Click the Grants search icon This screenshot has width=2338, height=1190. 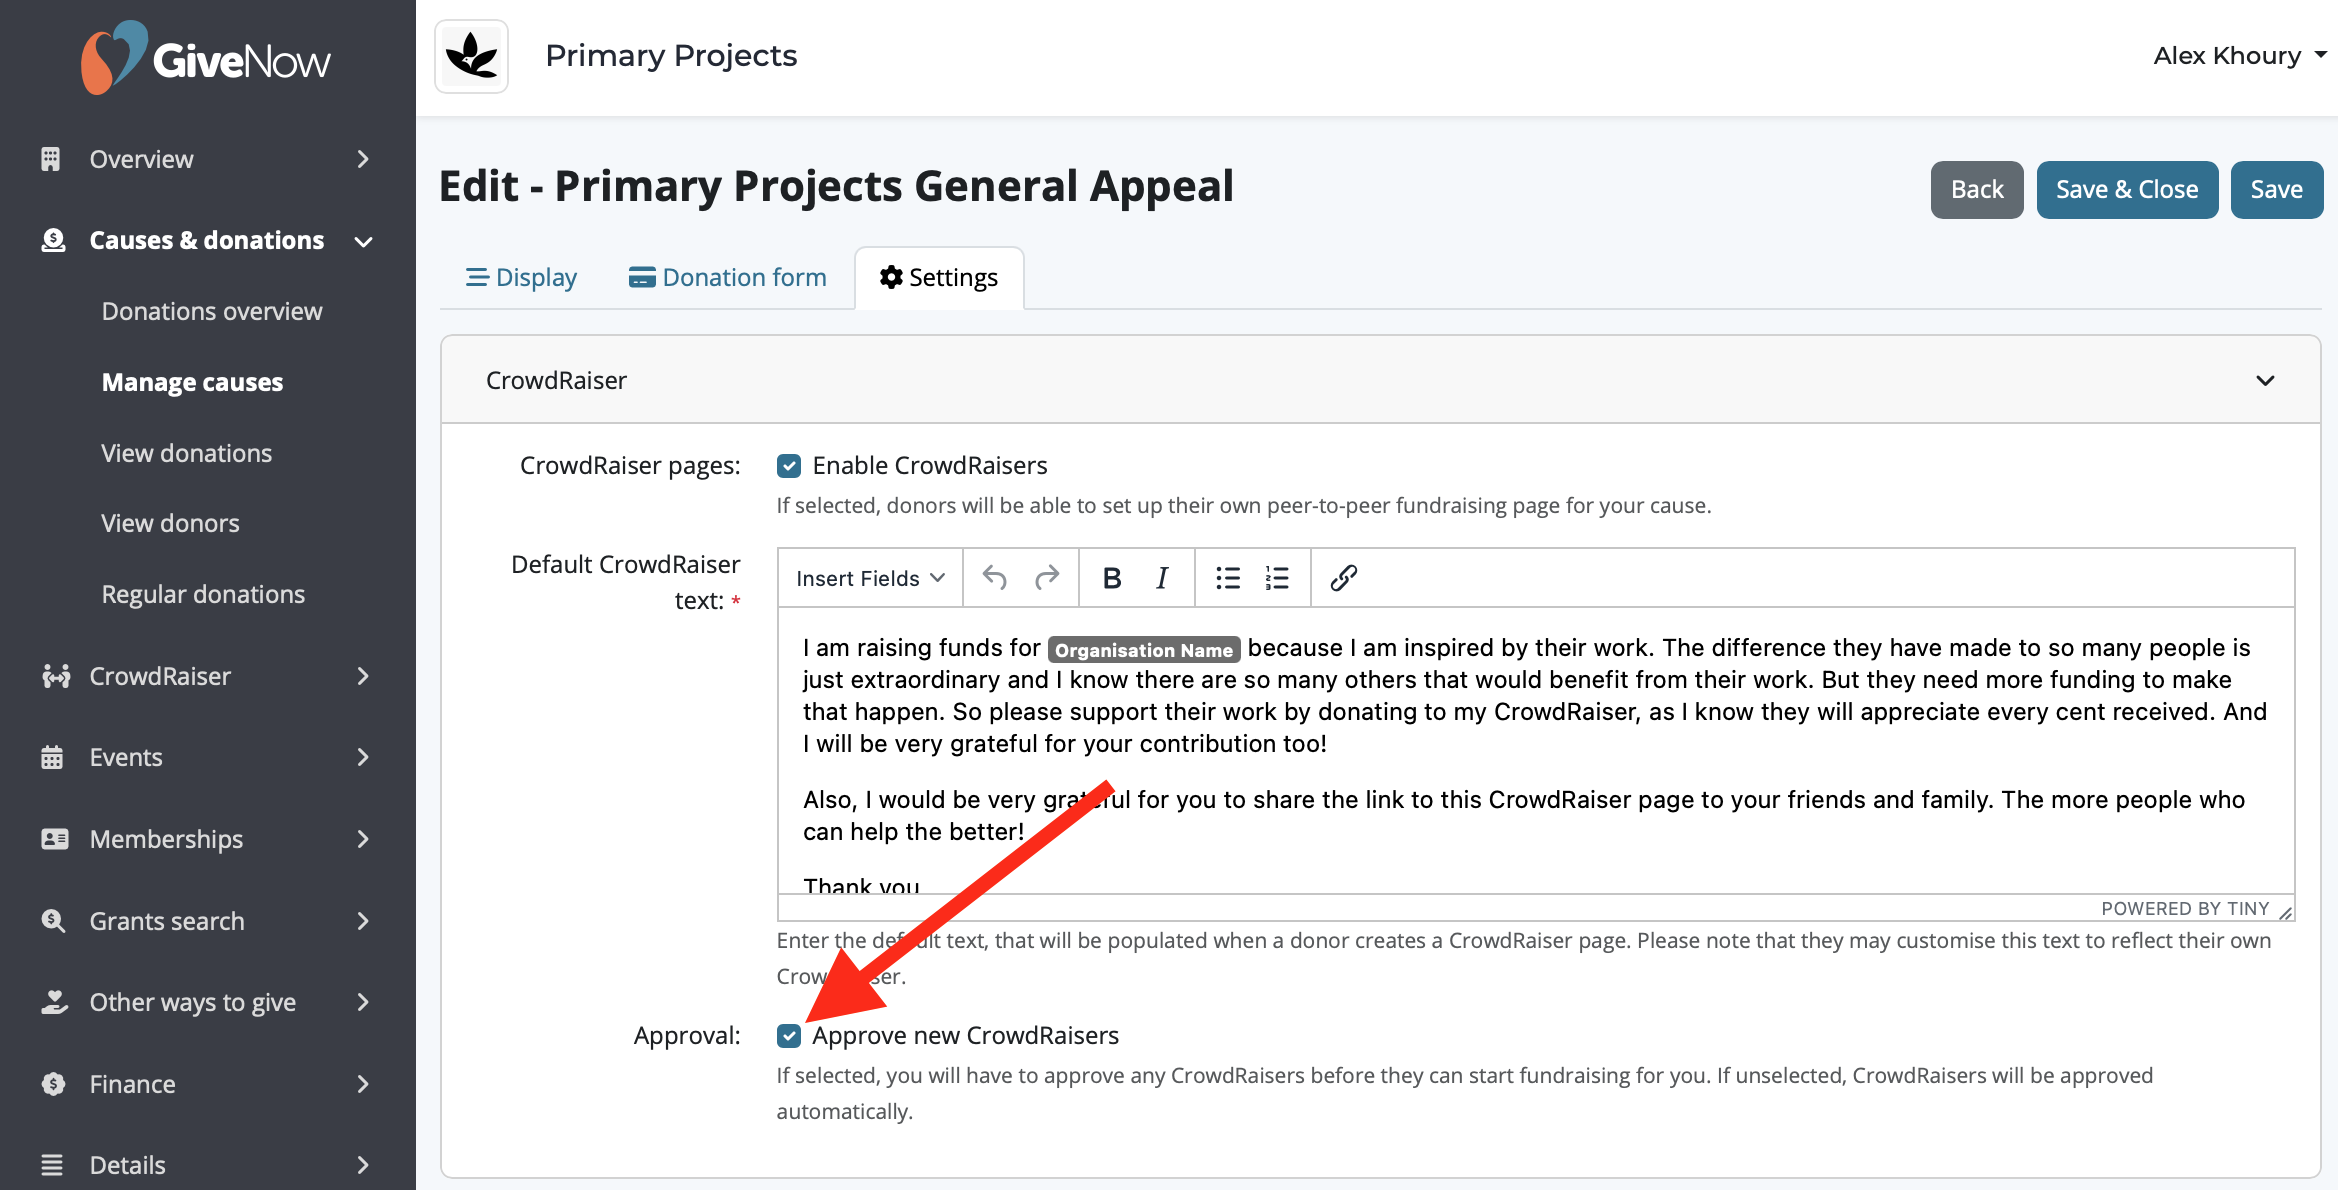coord(53,921)
